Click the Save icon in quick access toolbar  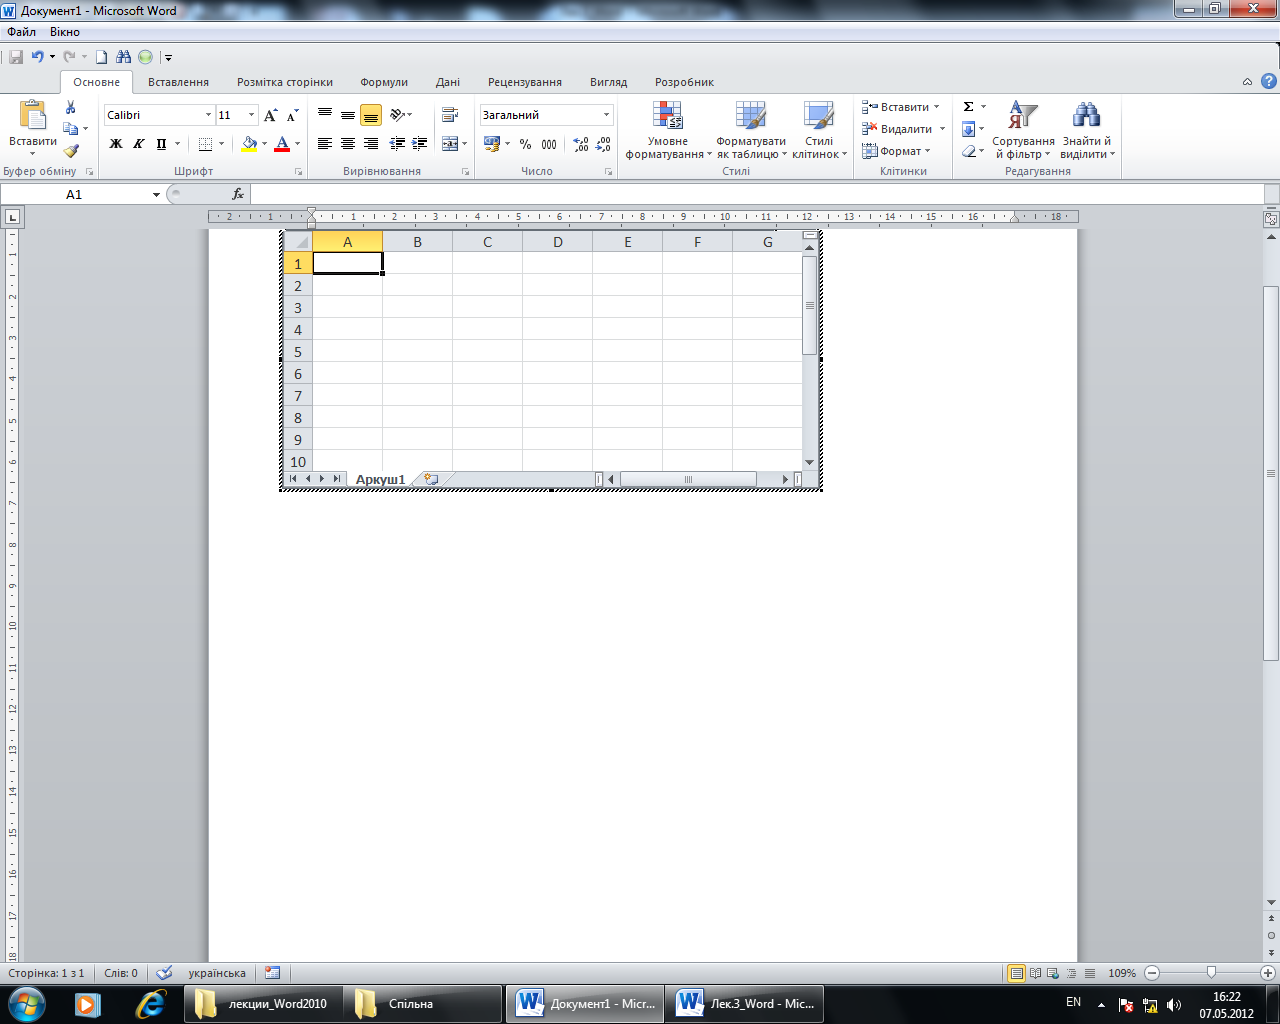click(16, 57)
